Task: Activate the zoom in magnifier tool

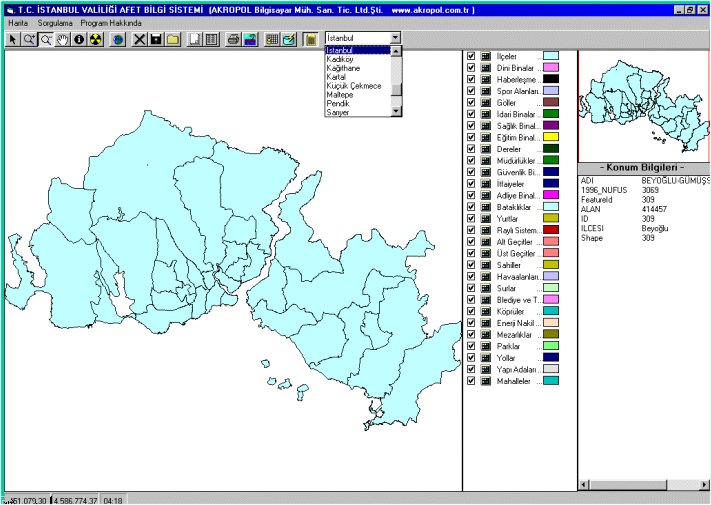Action: [29, 39]
